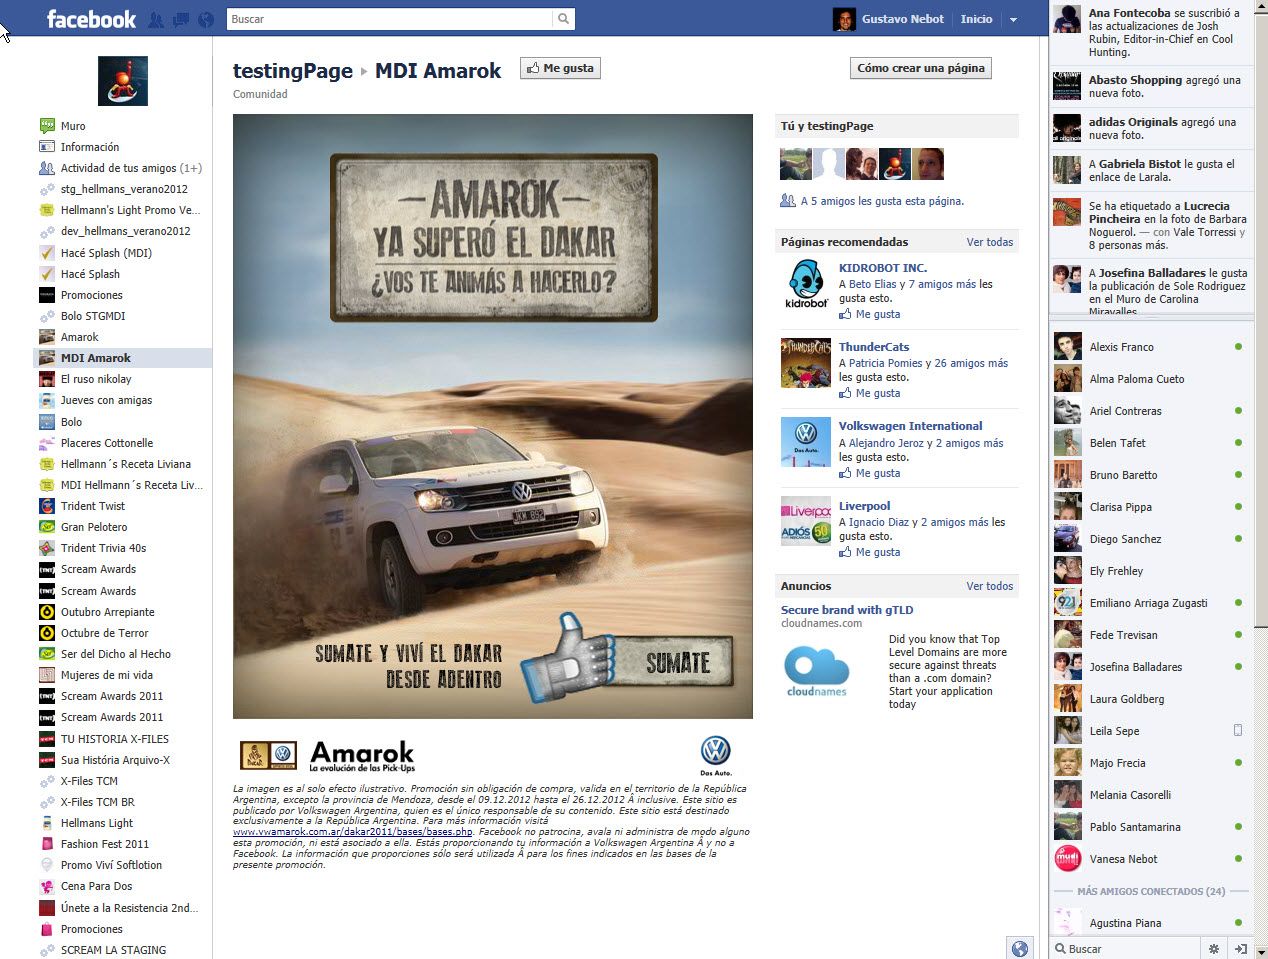Click chat Buscar search field
The height and width of the screenshot is (959, 1268).
pos(1125,949)
